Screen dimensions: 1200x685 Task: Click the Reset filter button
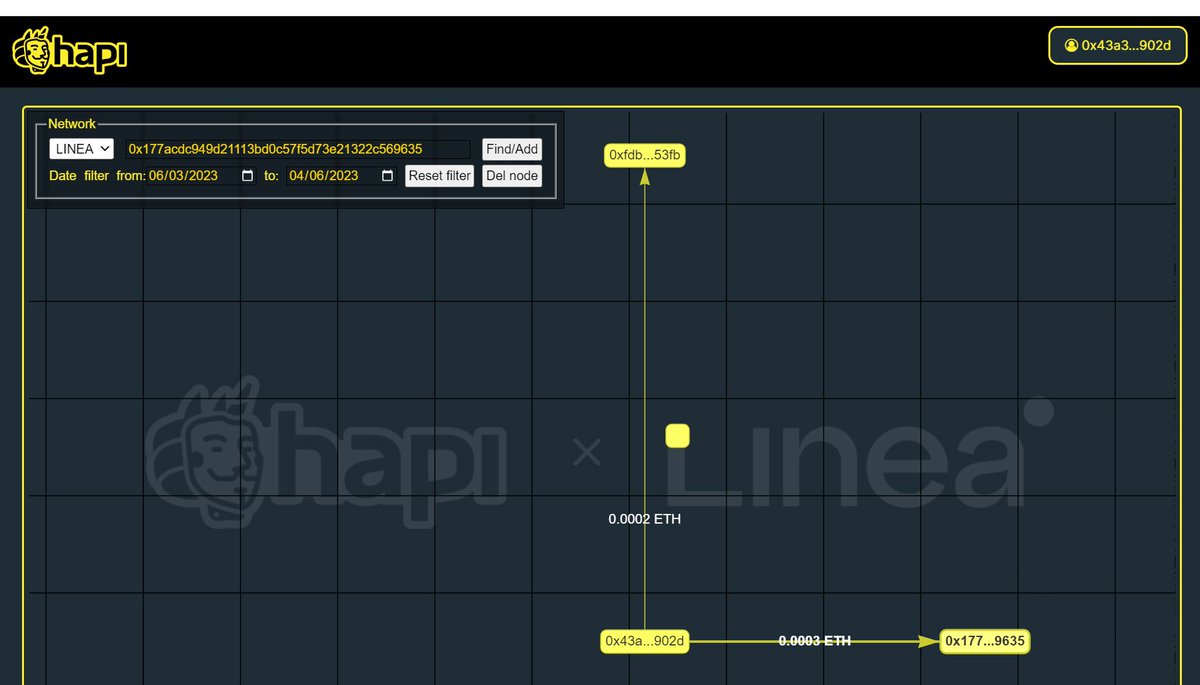pos(439,176)
